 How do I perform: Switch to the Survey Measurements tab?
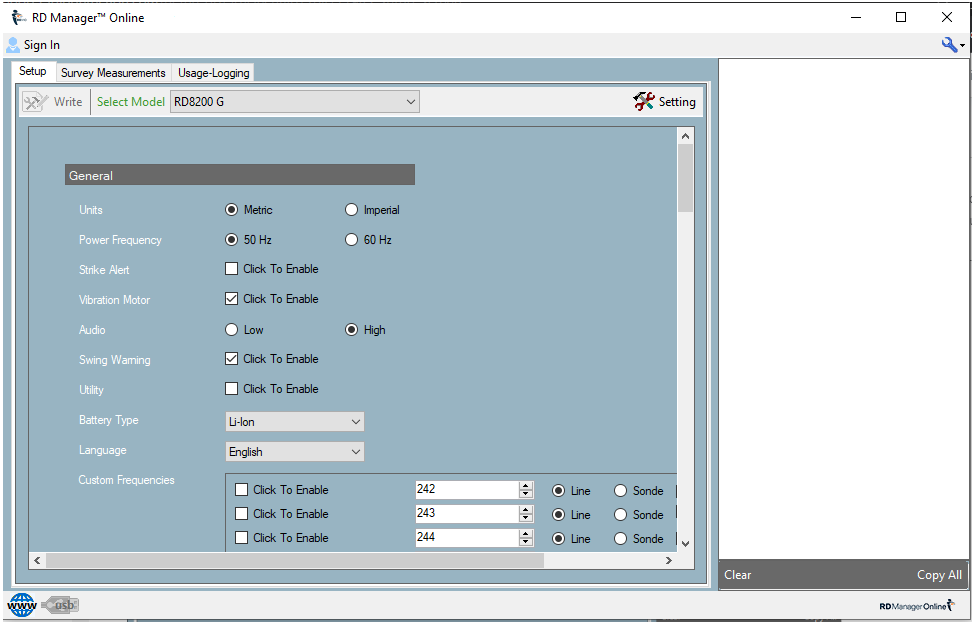(x=113, y=72)
